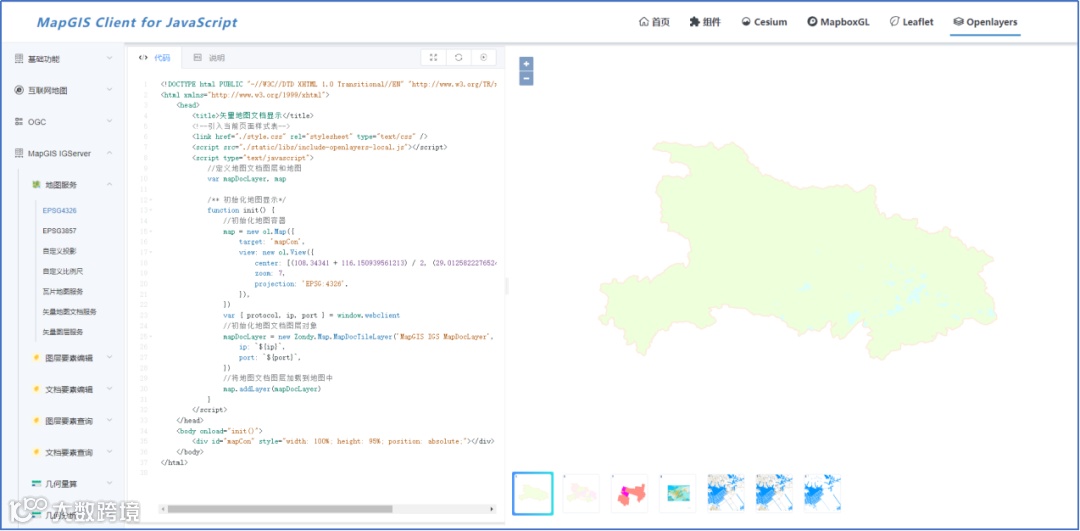Image resolution: width=1080 pixels, height=531 pixels.
Task: Open the 说明 description tab
Action: (x=209, y=58)
